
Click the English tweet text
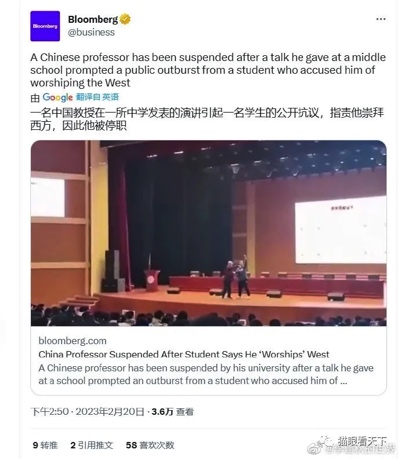point(208,70)
